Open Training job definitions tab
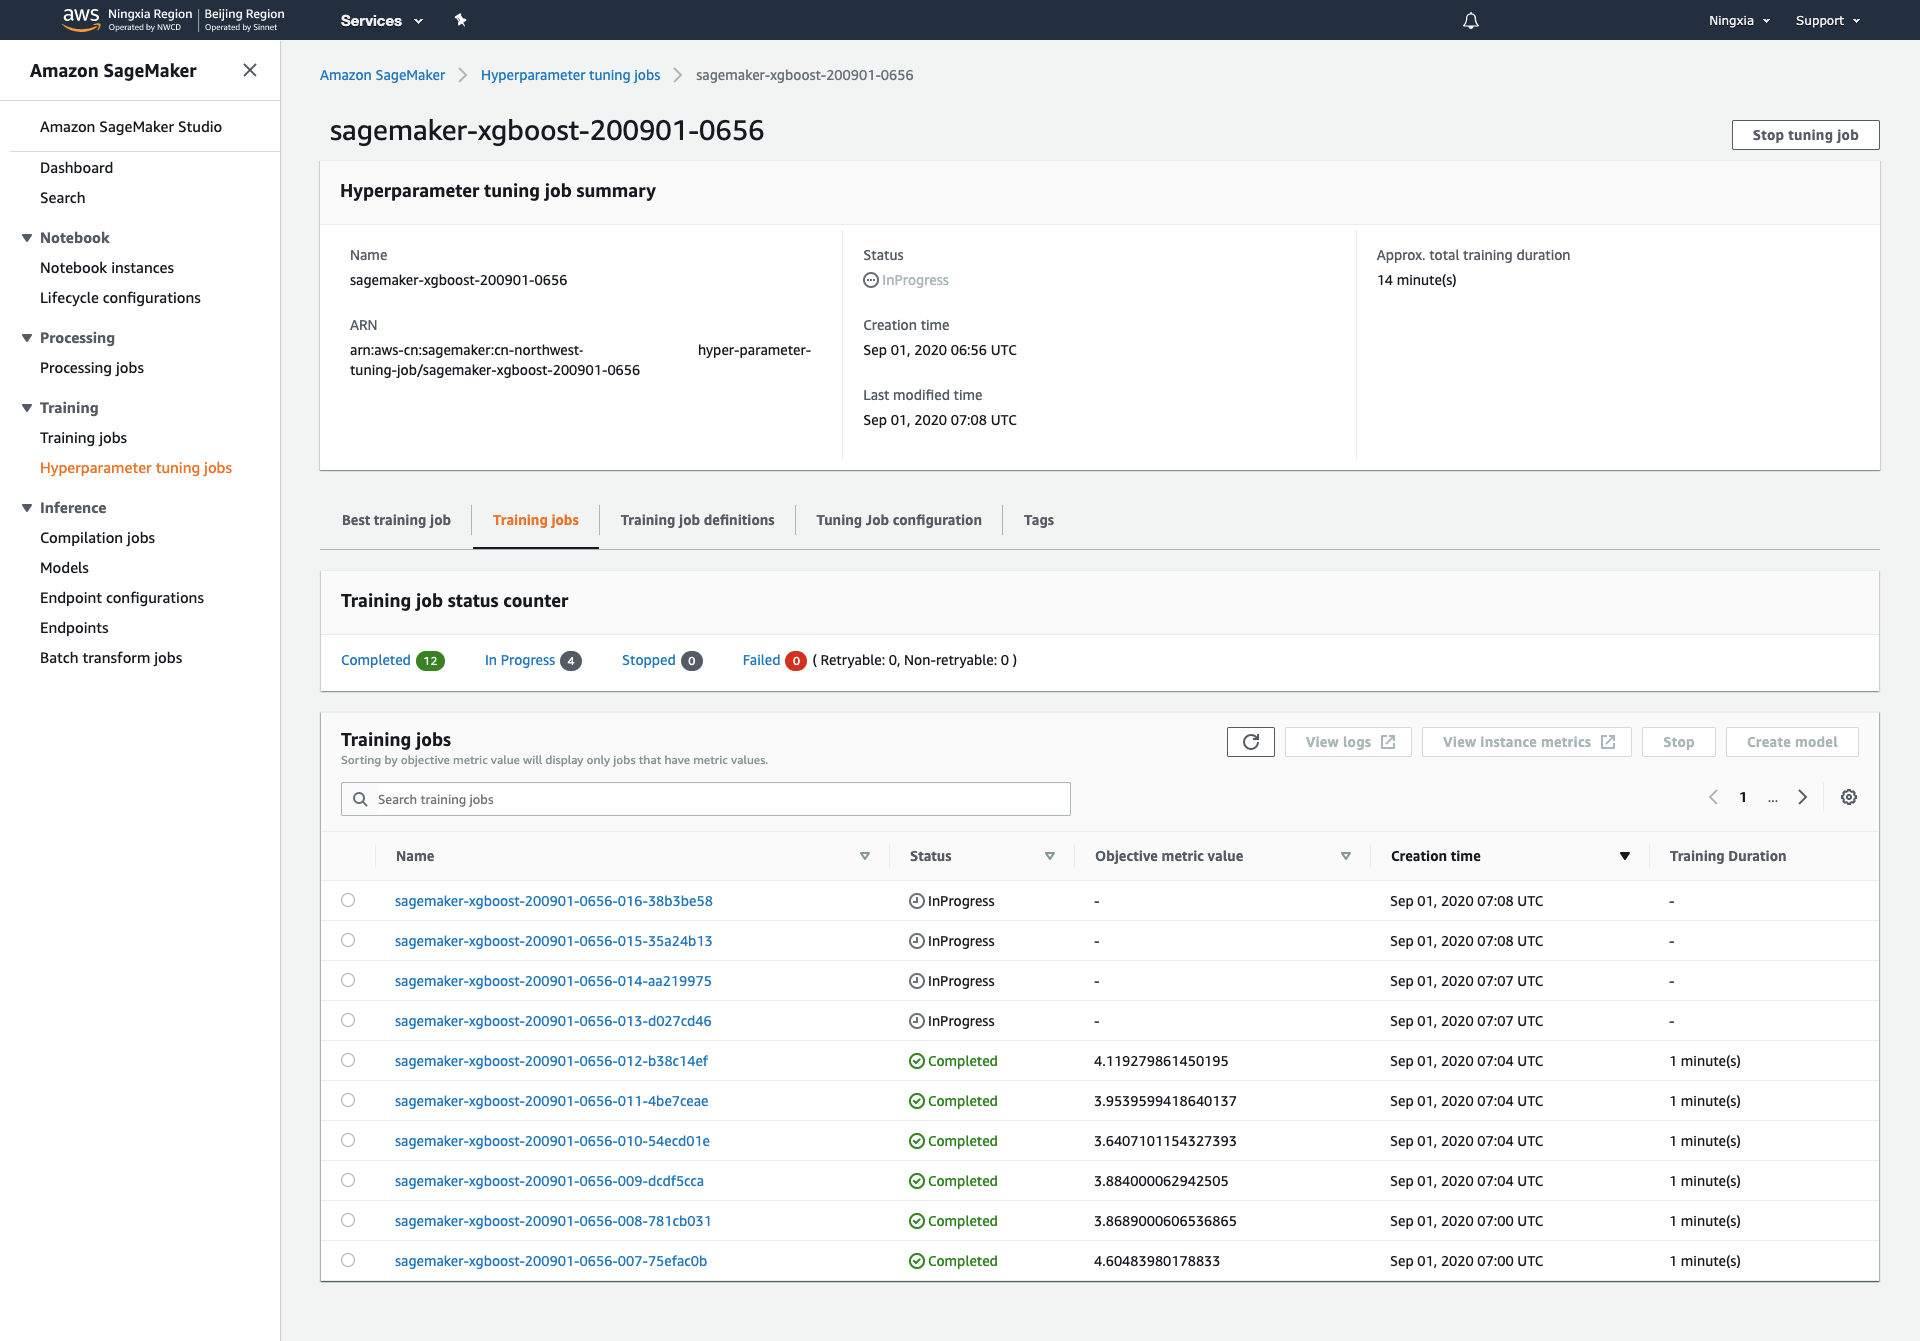The height and width of the screenshot is (1341, 1920). (697, 520)
